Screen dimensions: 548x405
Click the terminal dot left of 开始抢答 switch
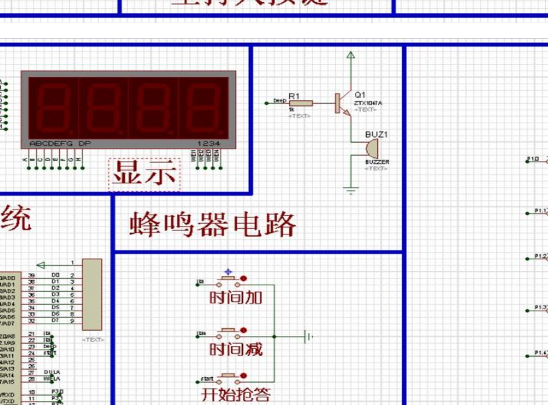197,382
